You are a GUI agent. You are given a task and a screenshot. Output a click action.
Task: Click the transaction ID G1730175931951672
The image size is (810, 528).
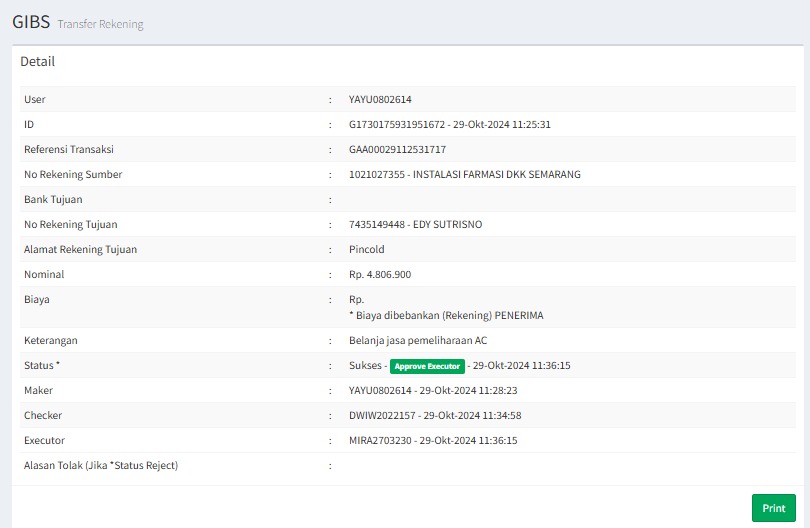click(396, 125)
